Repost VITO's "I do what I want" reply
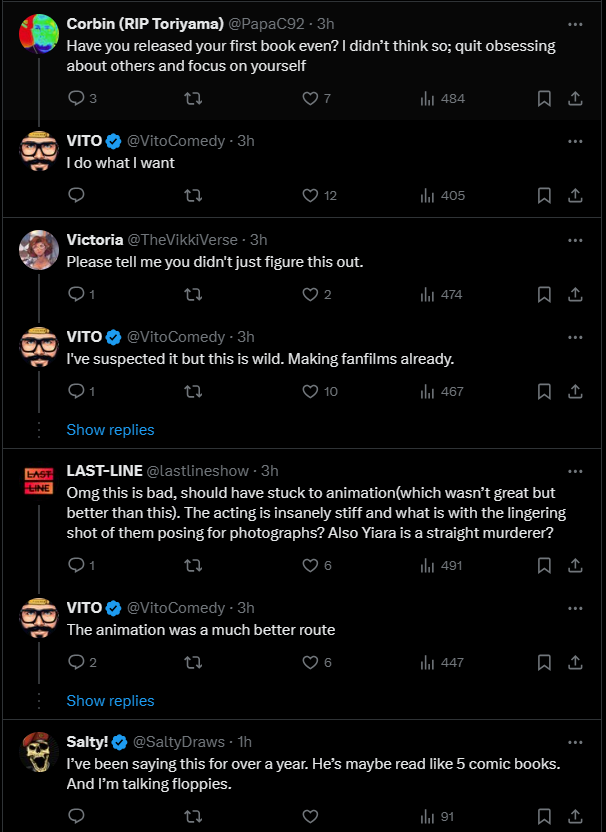Screen dimensions: 606x832 pos(193,196)
